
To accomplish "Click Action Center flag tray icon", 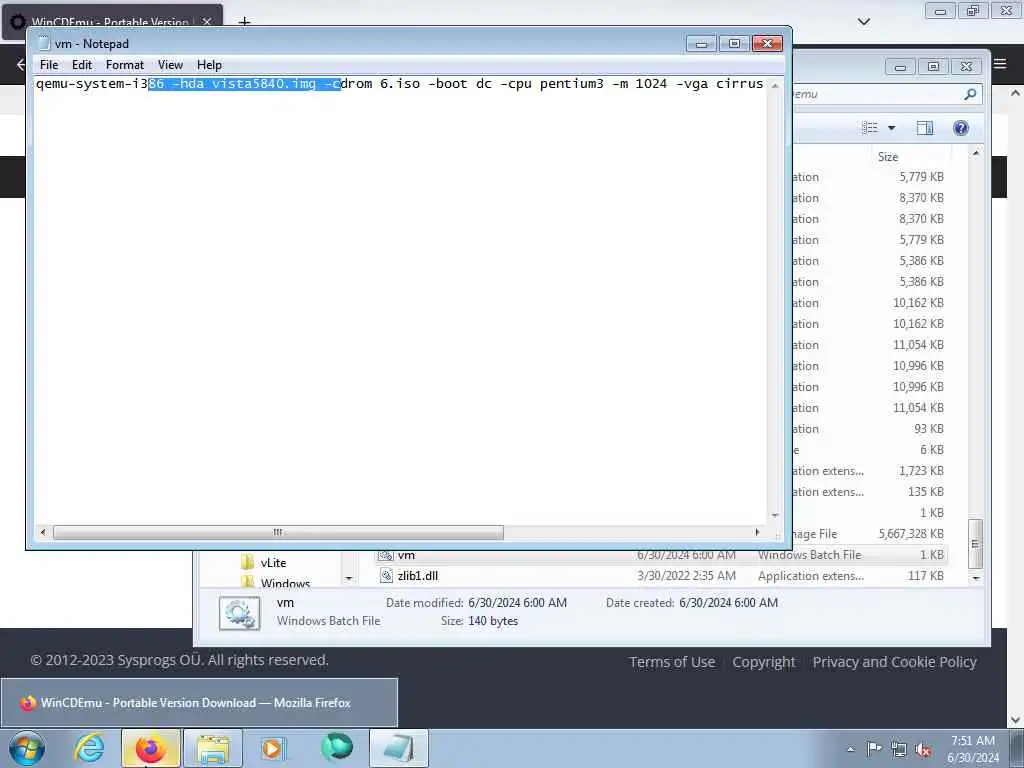I will tap(874, 749).
